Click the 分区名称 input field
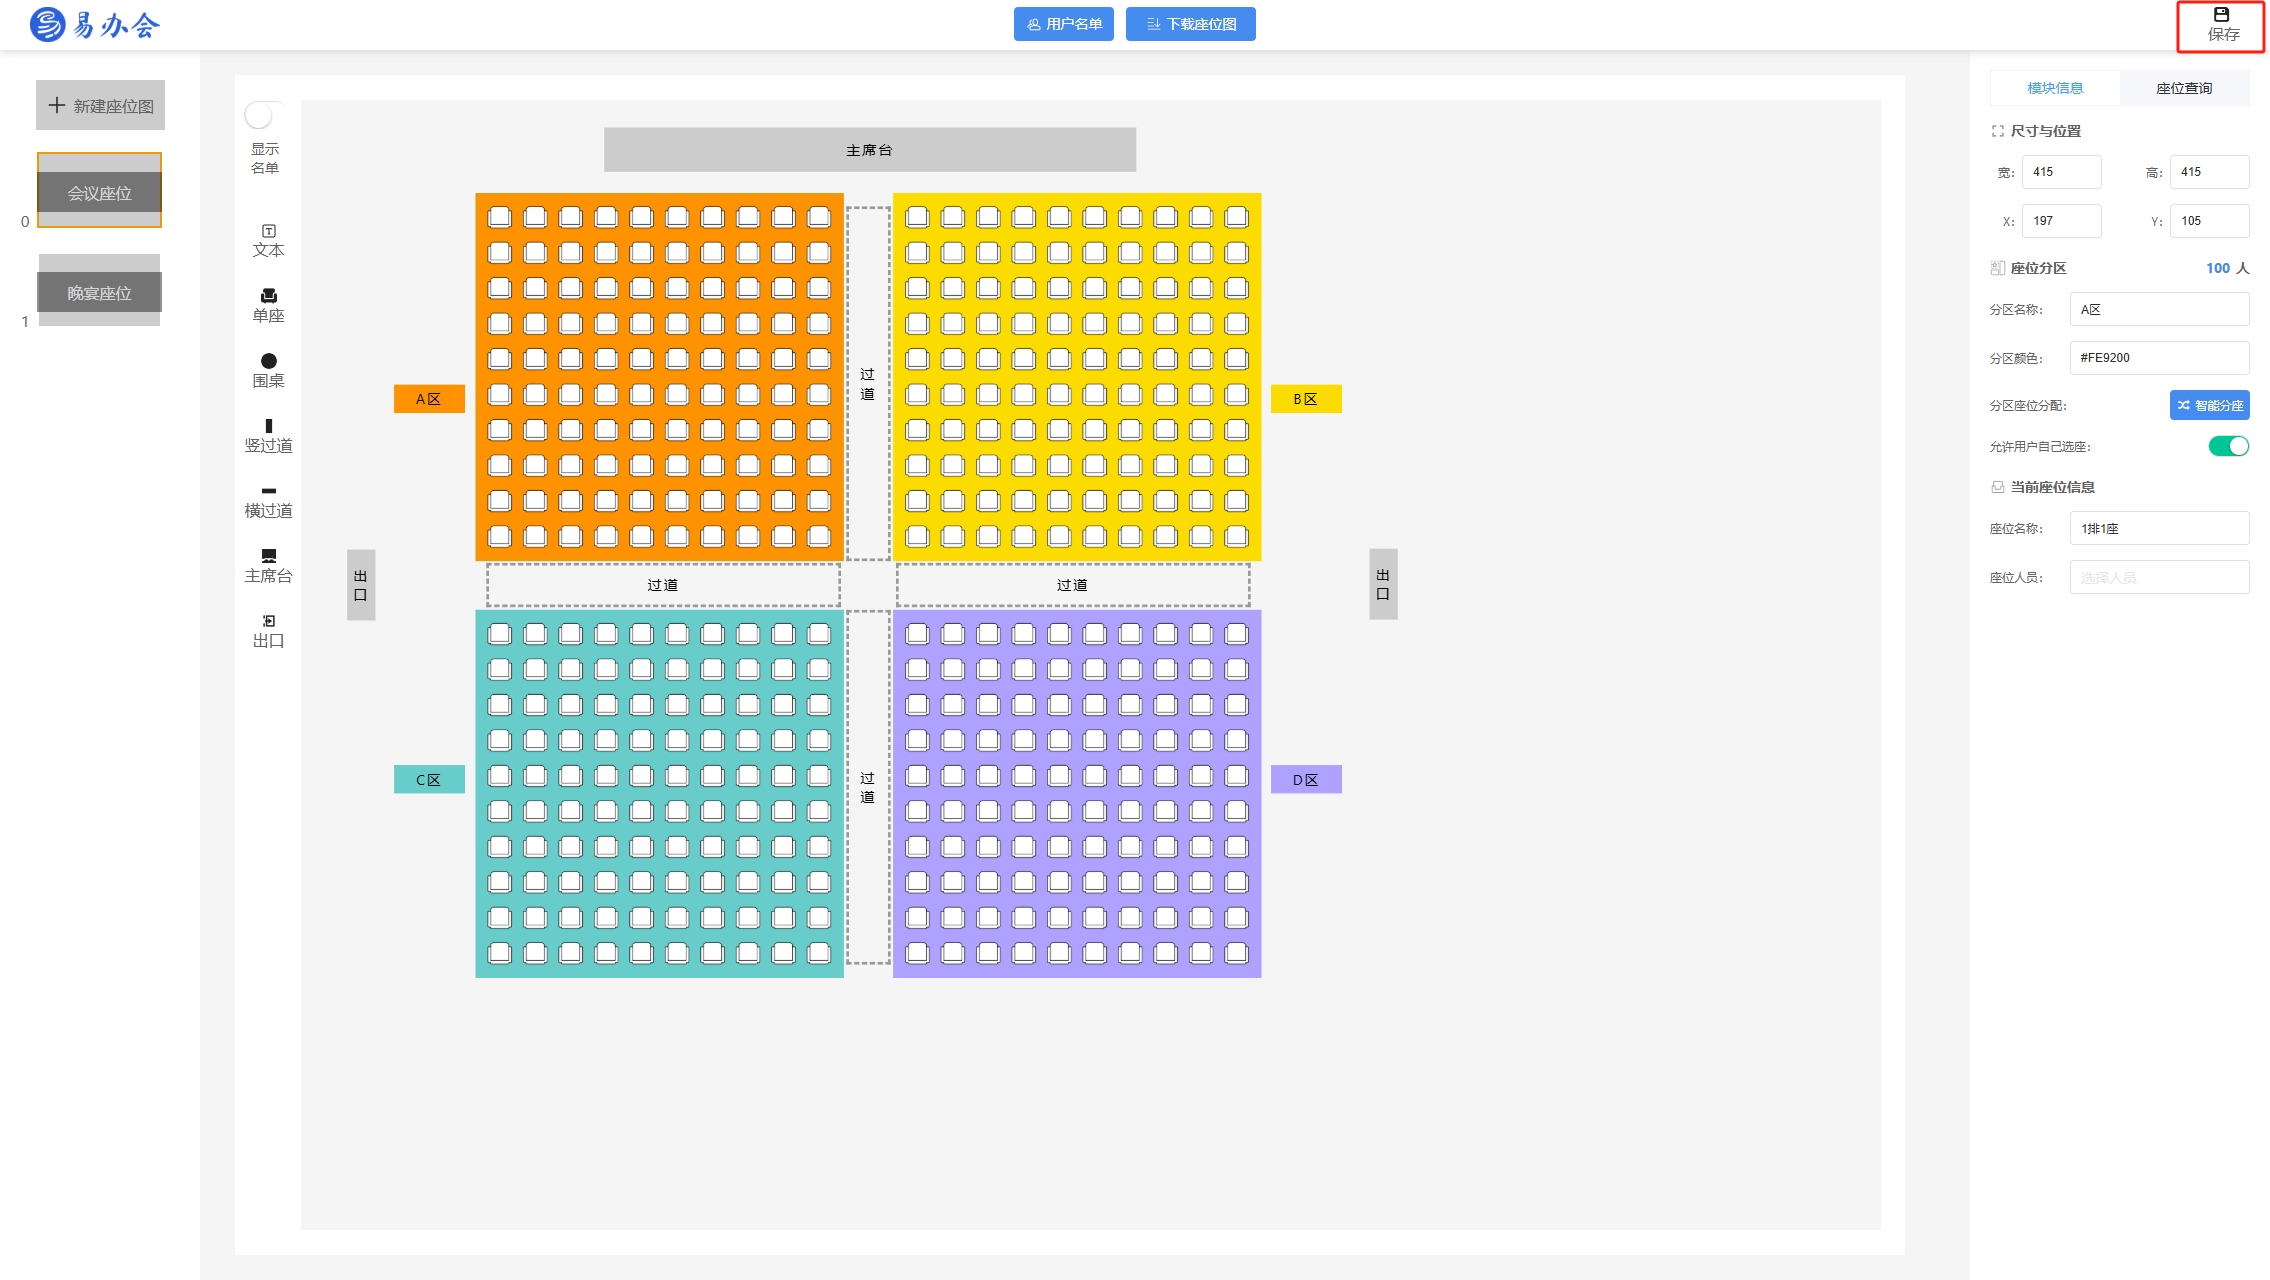This screenshot has width=2270, height=1280. pyautogui.click(x=2158, y=309)
